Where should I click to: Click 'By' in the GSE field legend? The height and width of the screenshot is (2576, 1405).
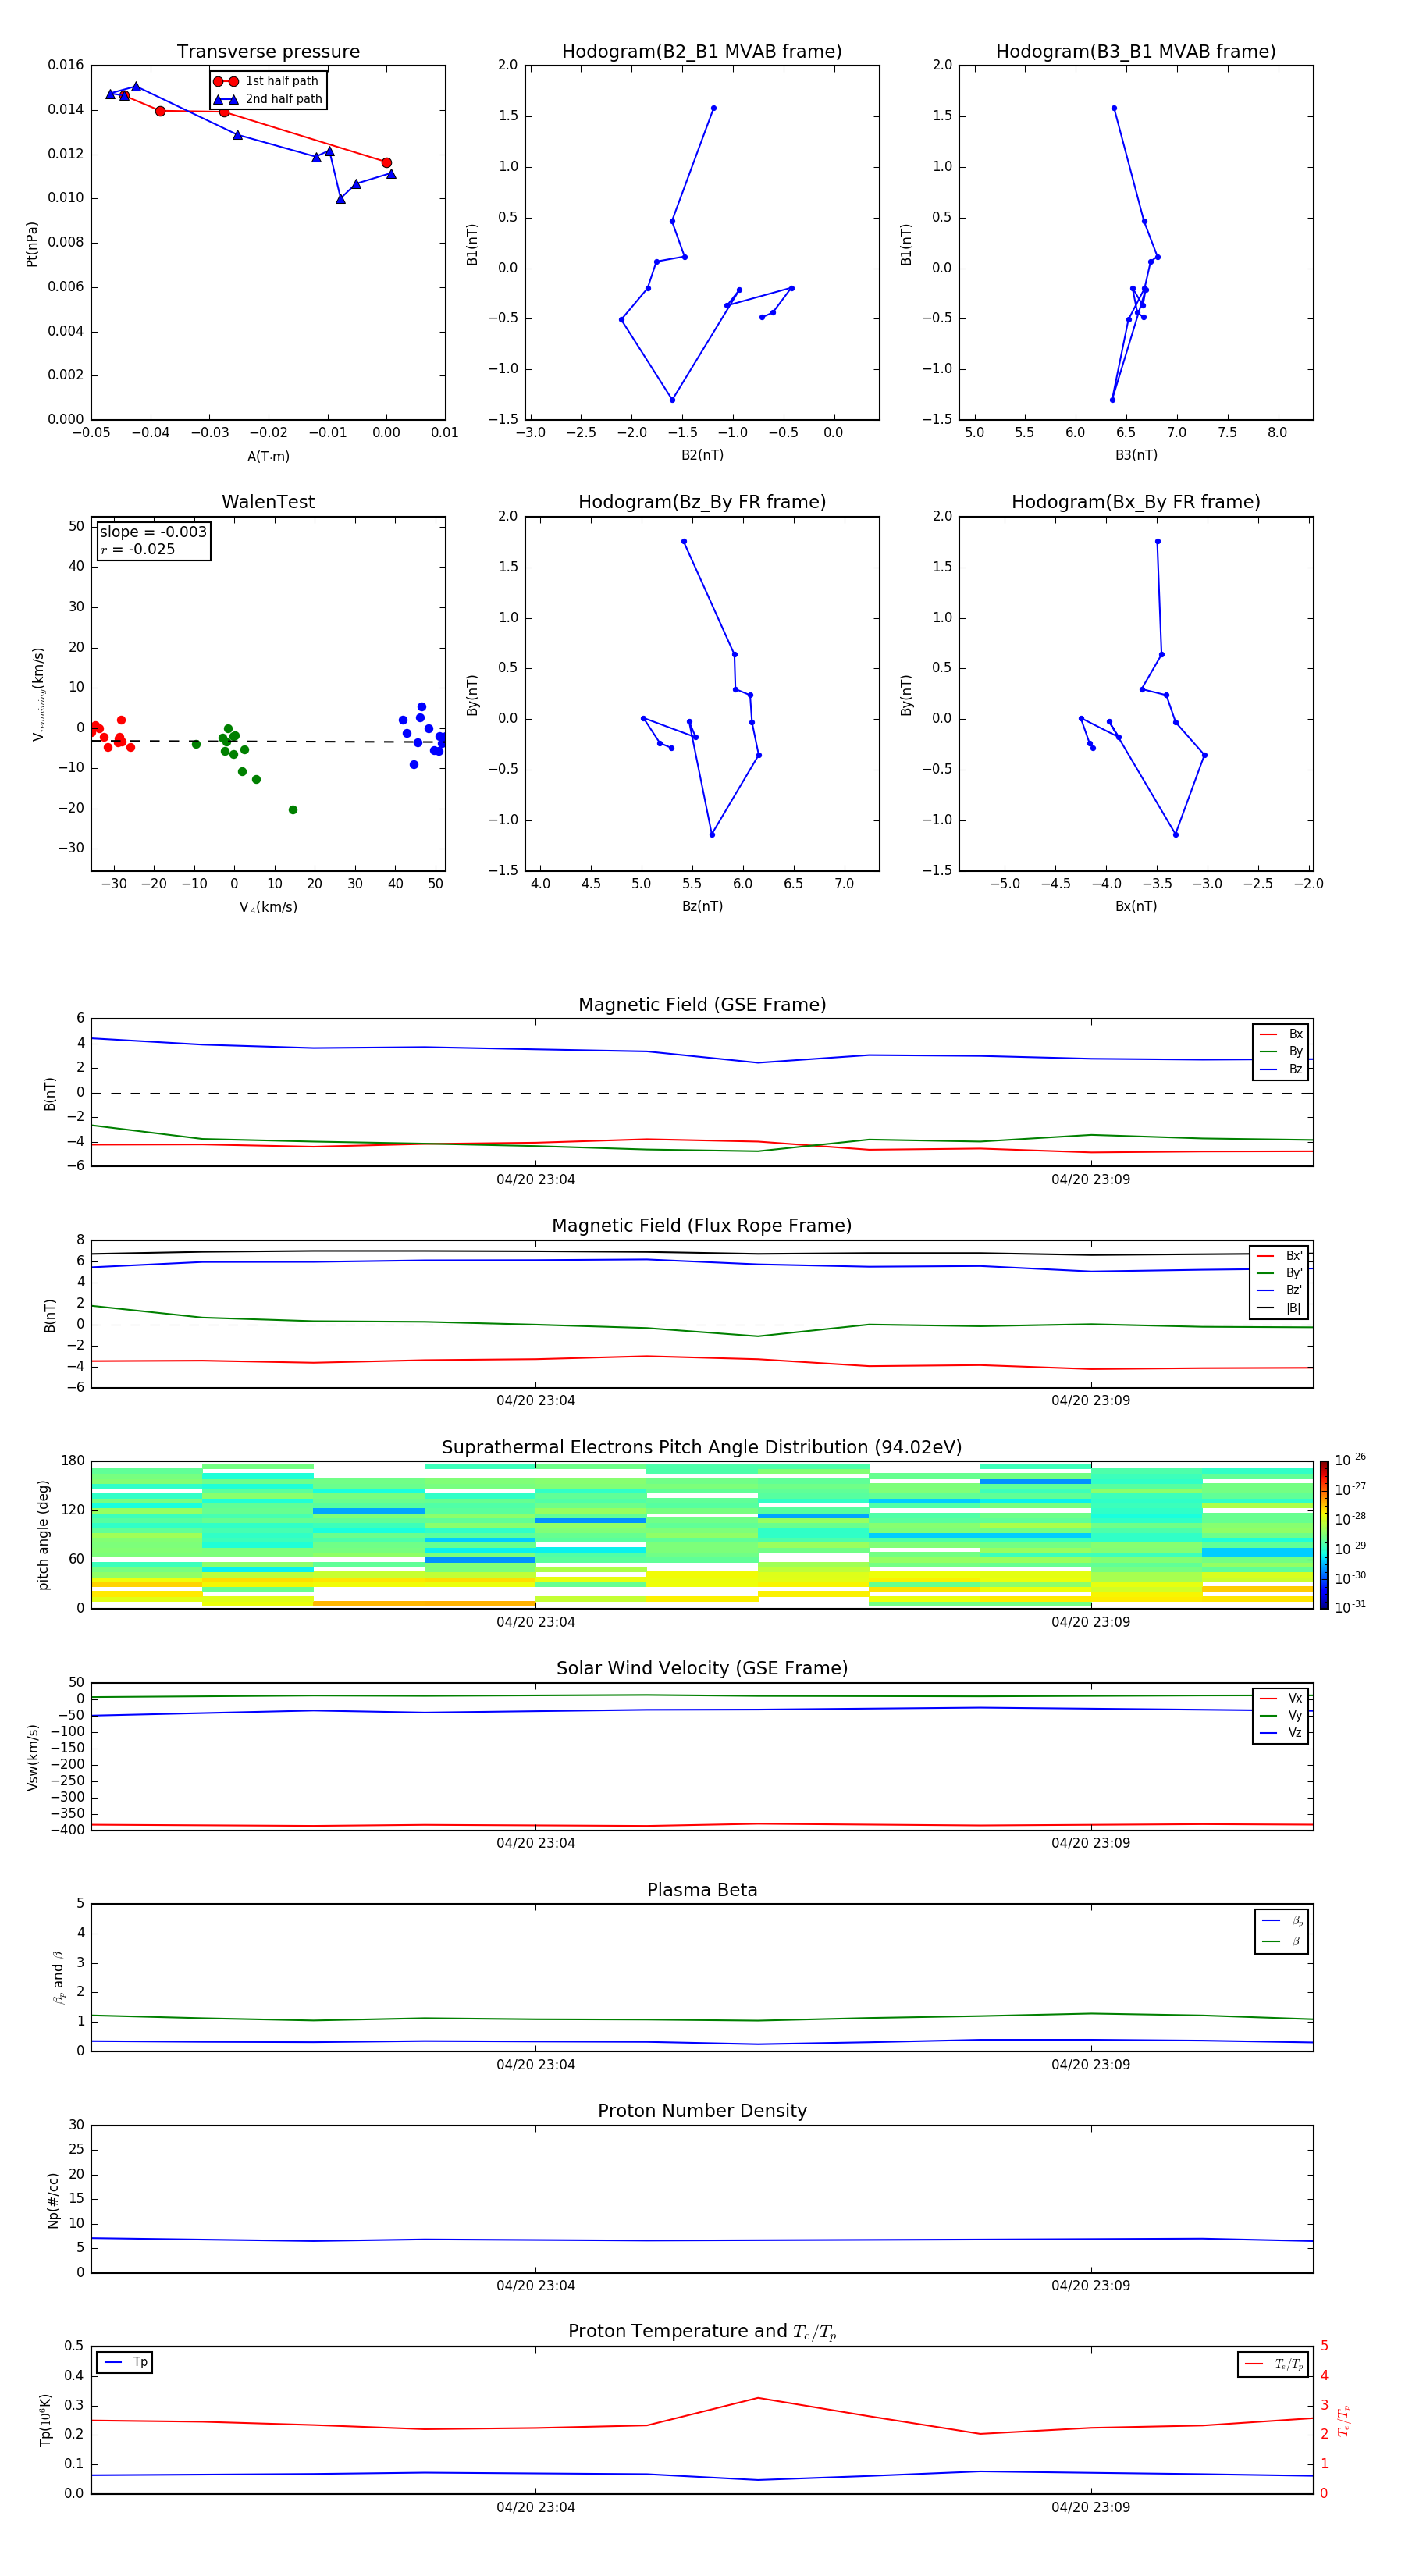point(1281,1052)
